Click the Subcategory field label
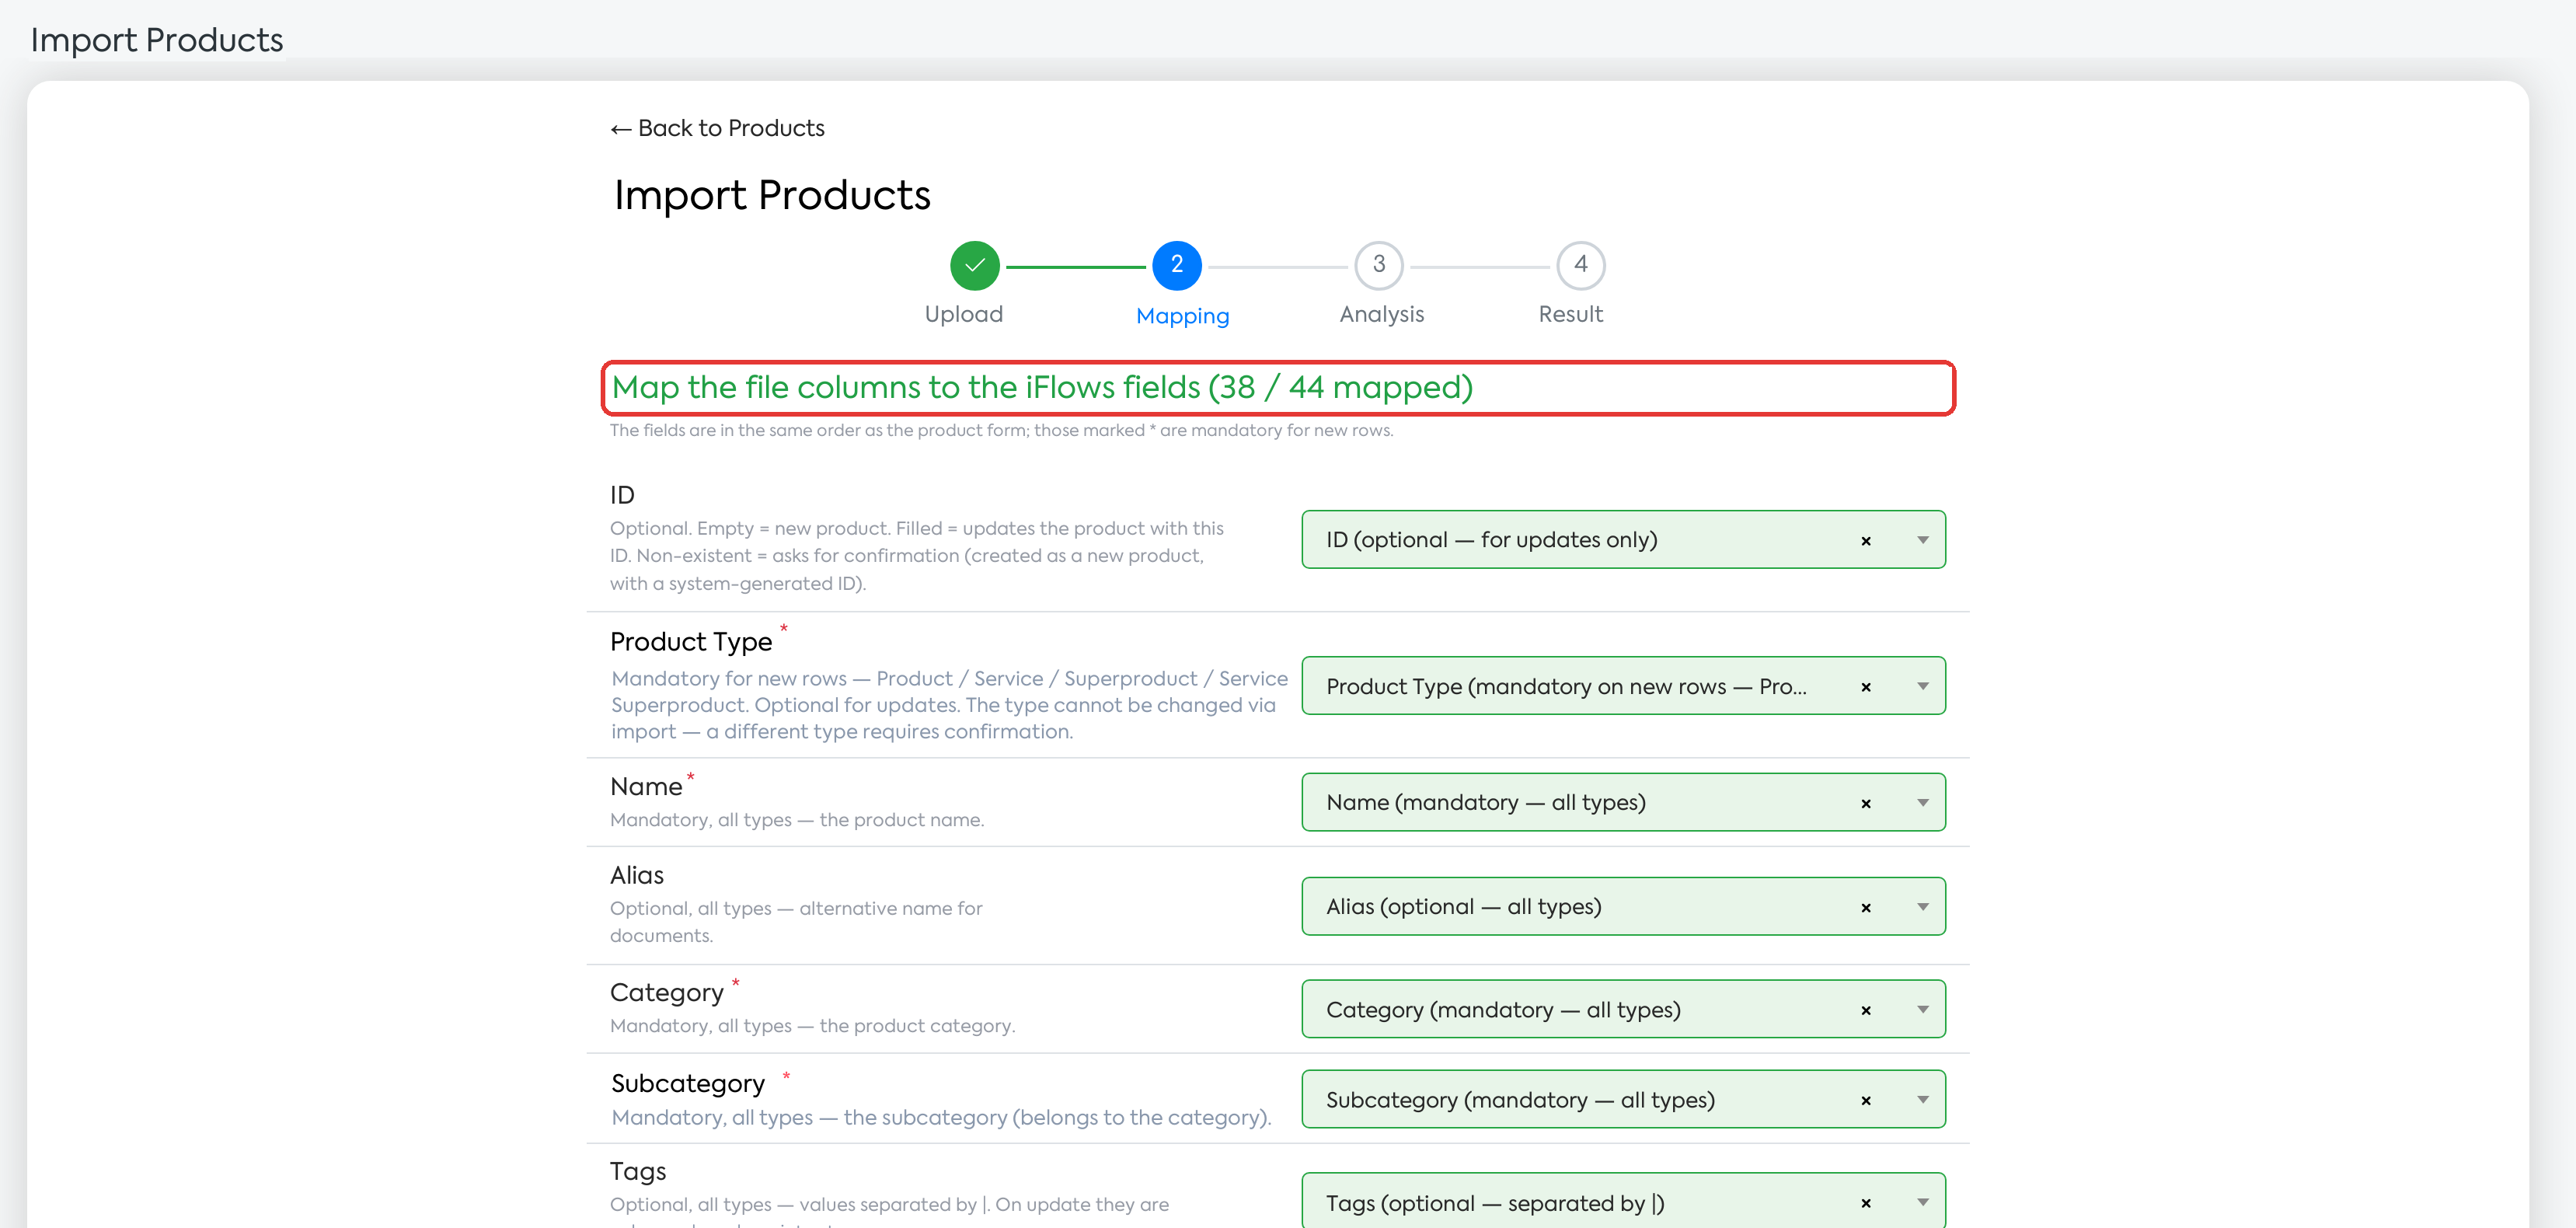Viewport: 2576px width, 1228px height. (x=688, y=1084)
